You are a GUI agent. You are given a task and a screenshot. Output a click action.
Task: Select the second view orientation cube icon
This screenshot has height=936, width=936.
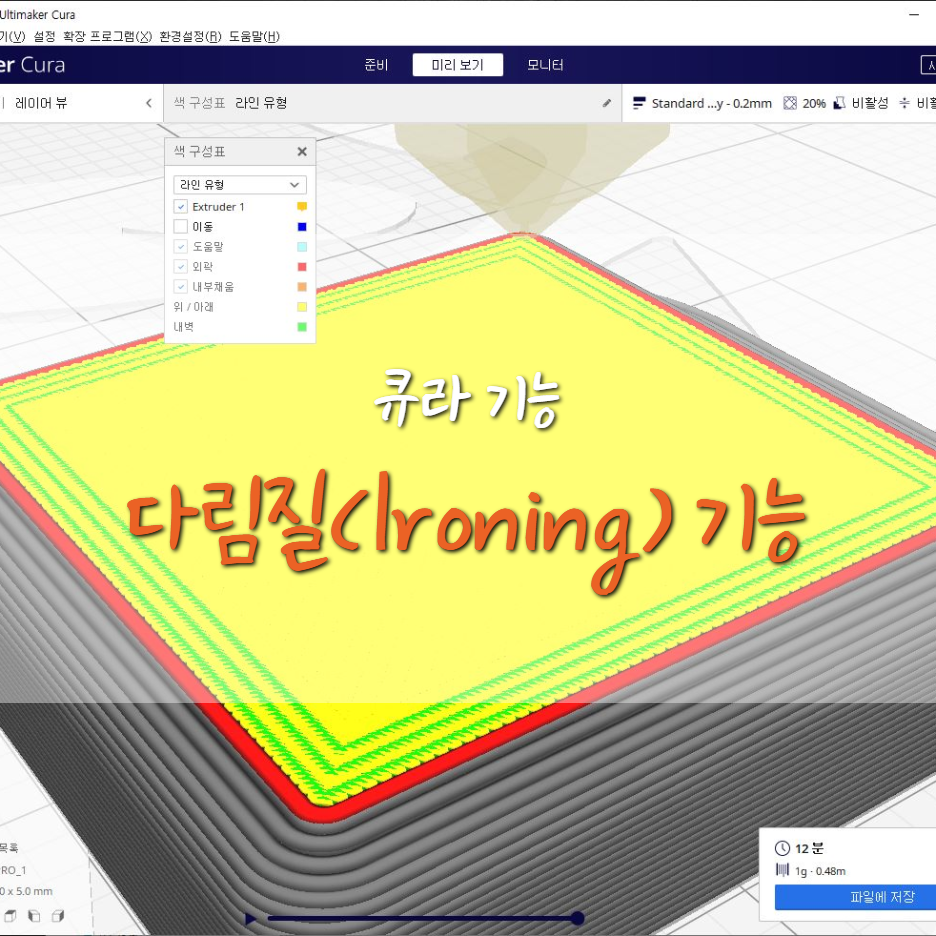35,916
